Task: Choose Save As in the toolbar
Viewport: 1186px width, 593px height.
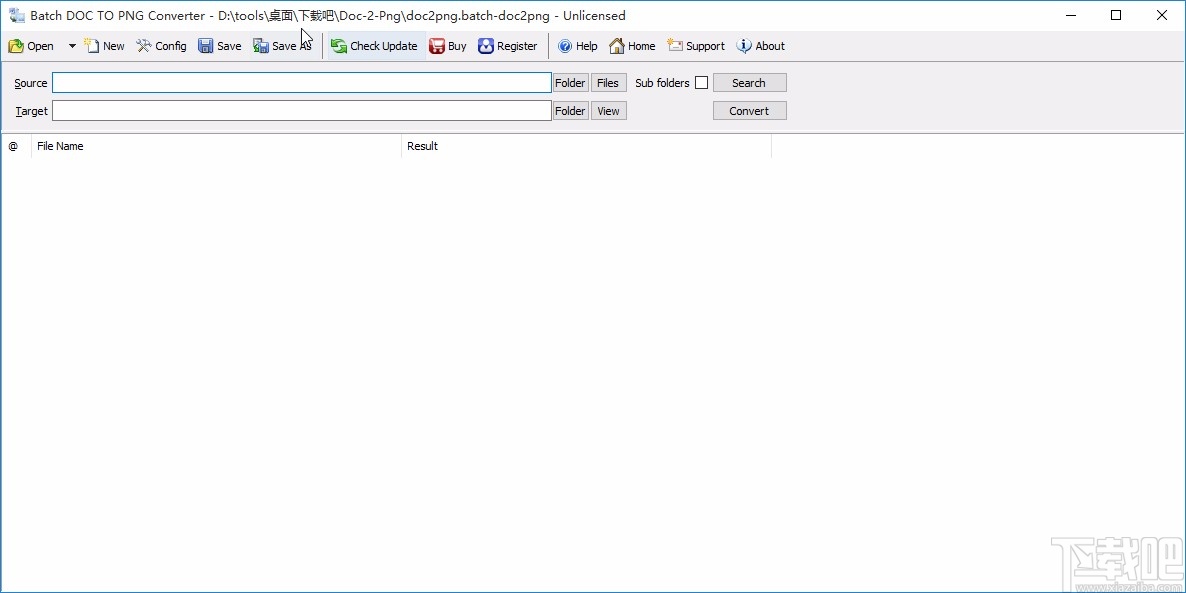Action: tap(282, 46)
